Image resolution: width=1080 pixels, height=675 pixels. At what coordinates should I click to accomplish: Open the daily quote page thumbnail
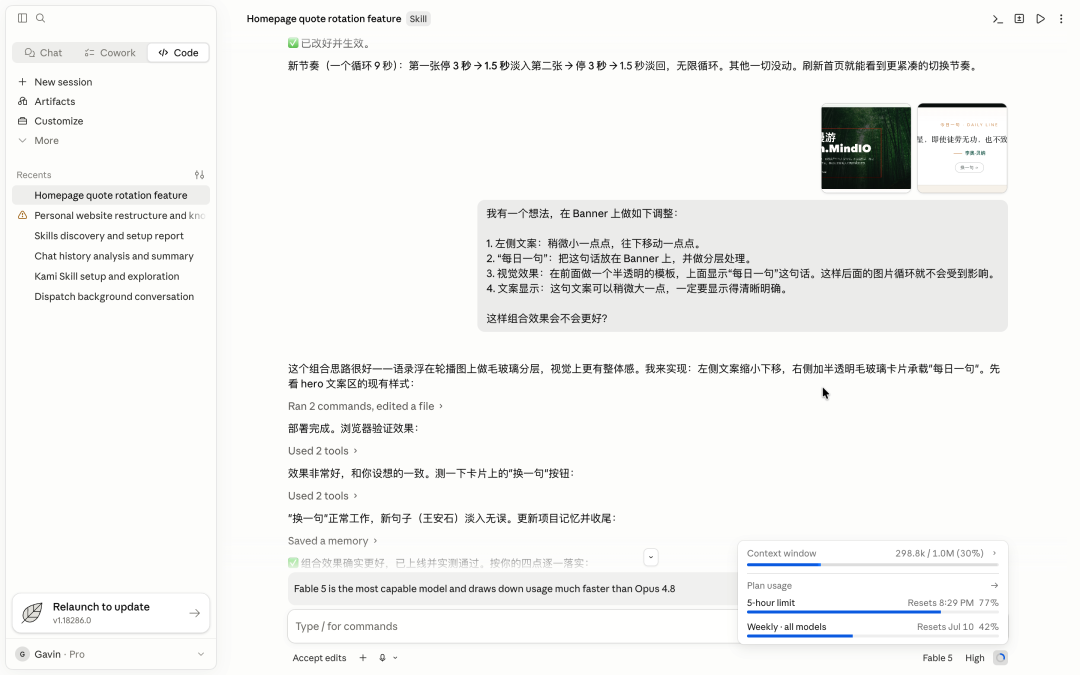click(x=962, y=147)
